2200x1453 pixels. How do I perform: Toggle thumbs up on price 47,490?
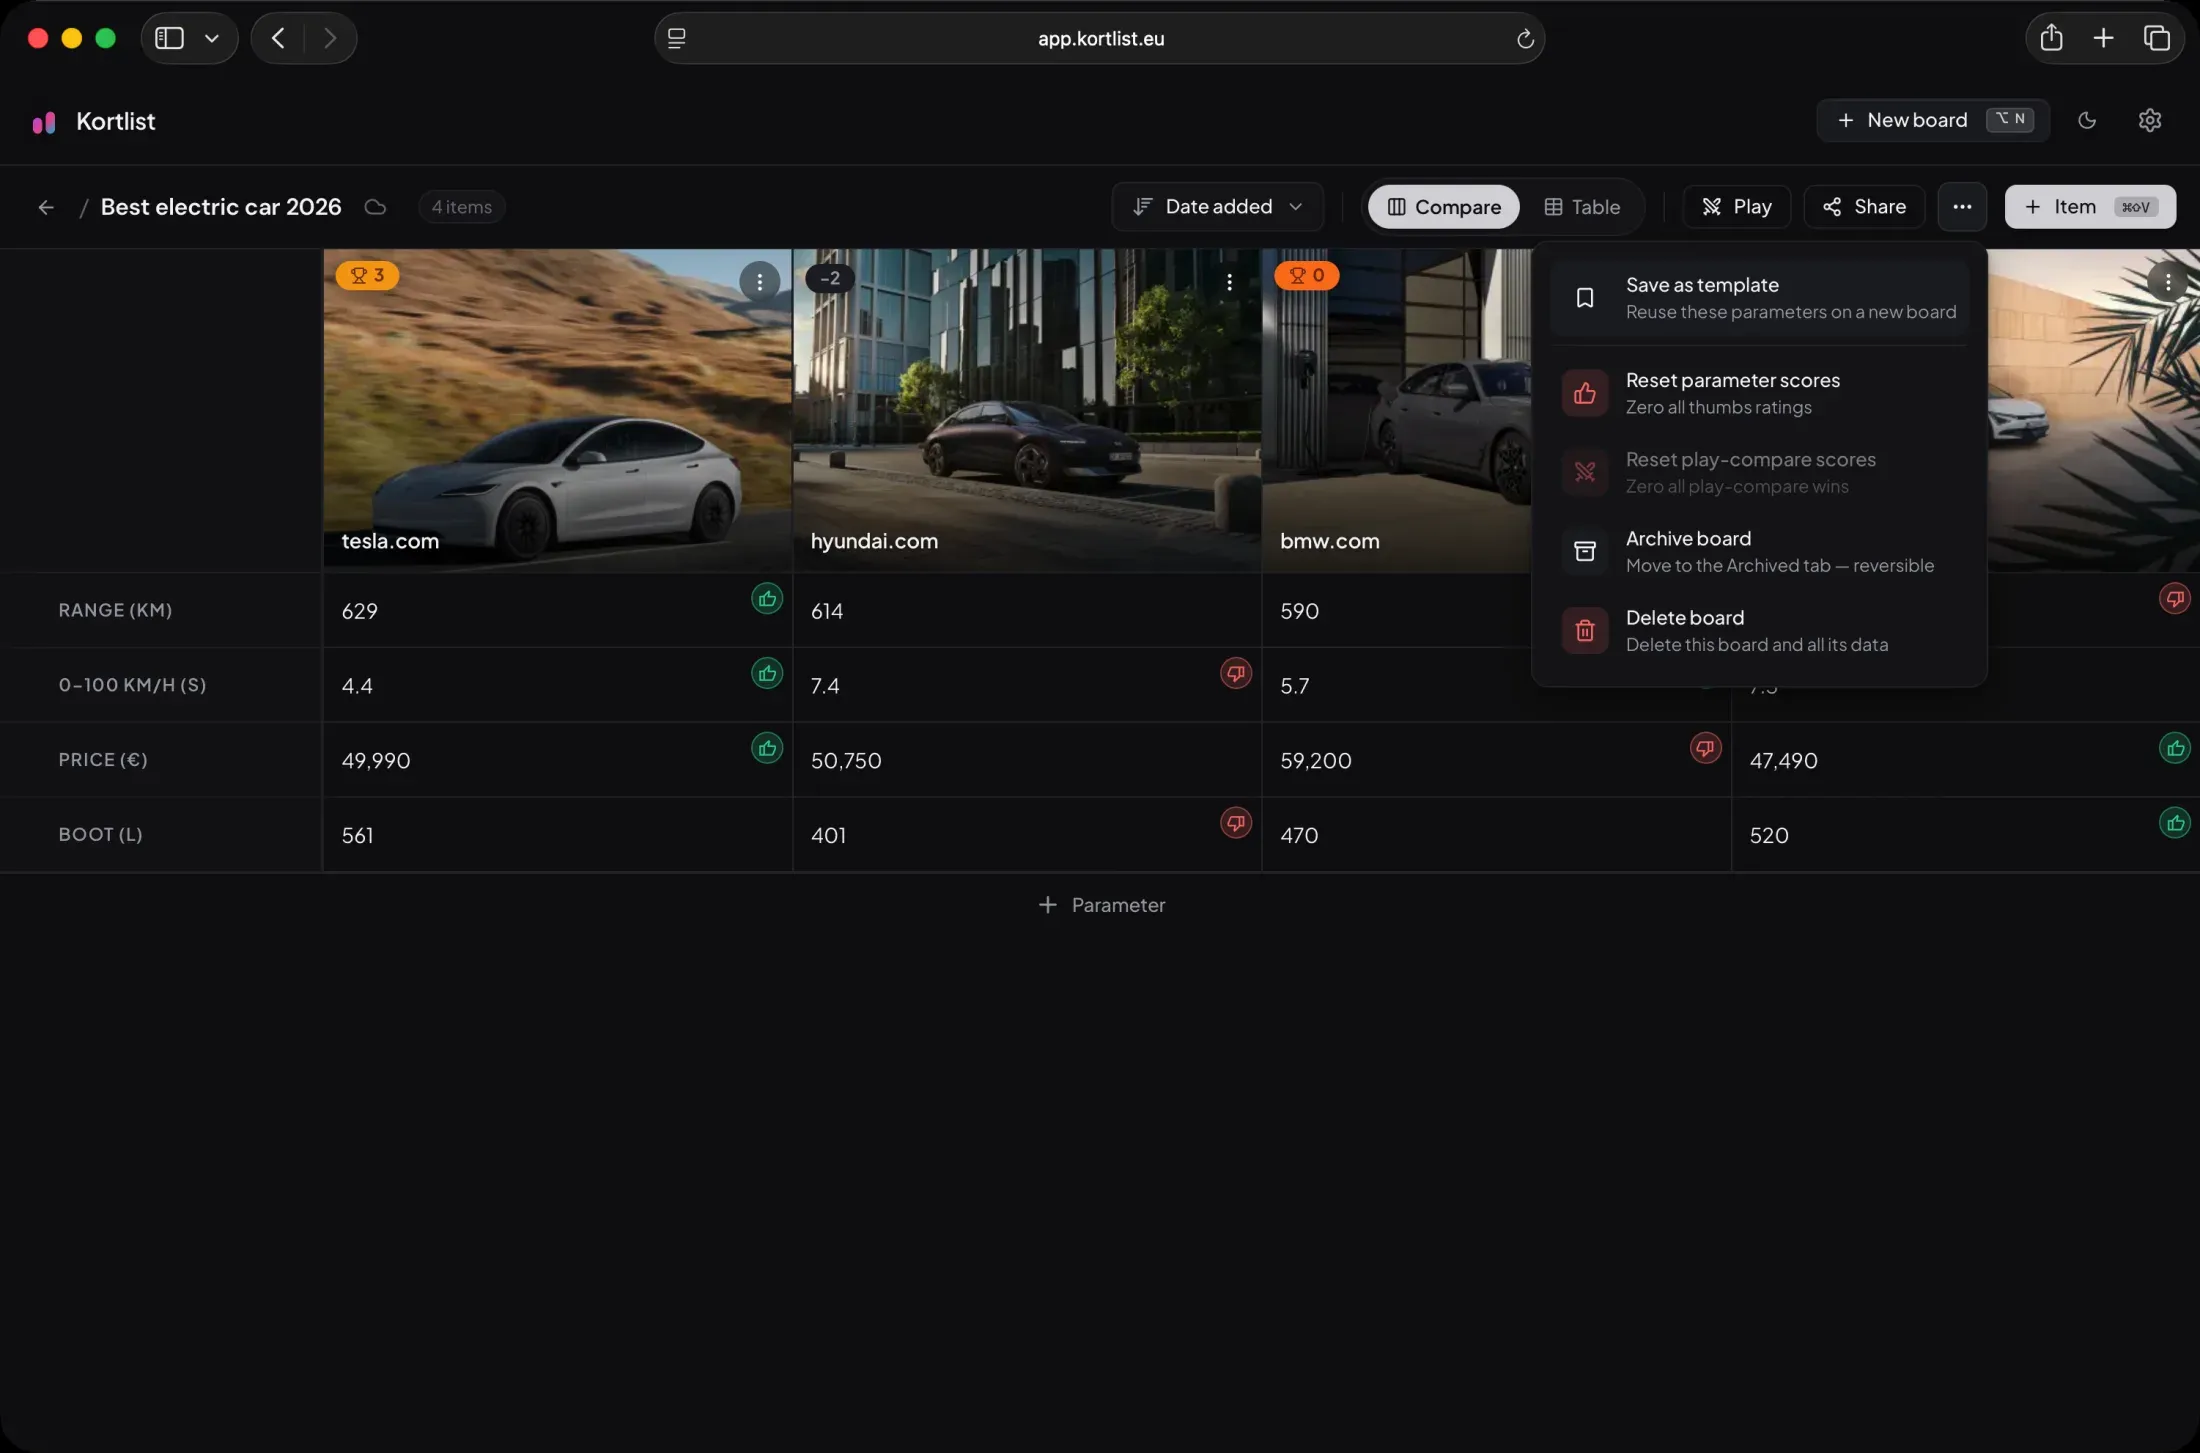click(2174, 749)
